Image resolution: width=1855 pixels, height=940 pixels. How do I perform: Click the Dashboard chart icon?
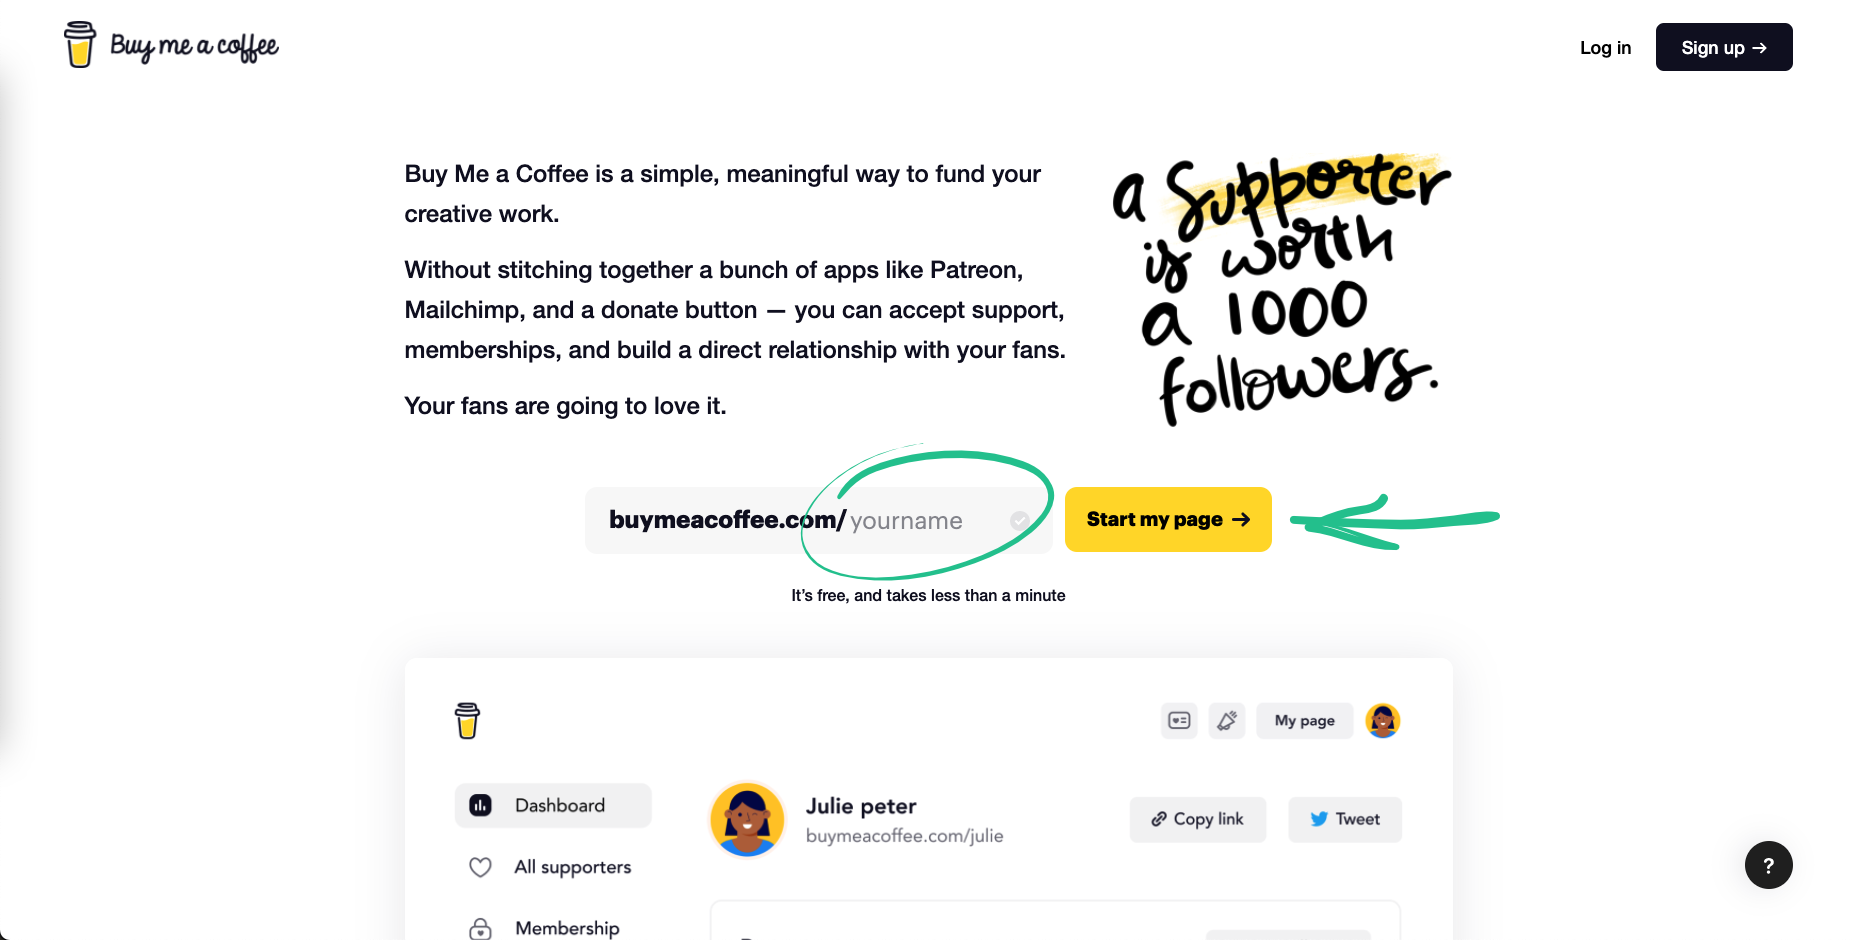click(480, 805)
